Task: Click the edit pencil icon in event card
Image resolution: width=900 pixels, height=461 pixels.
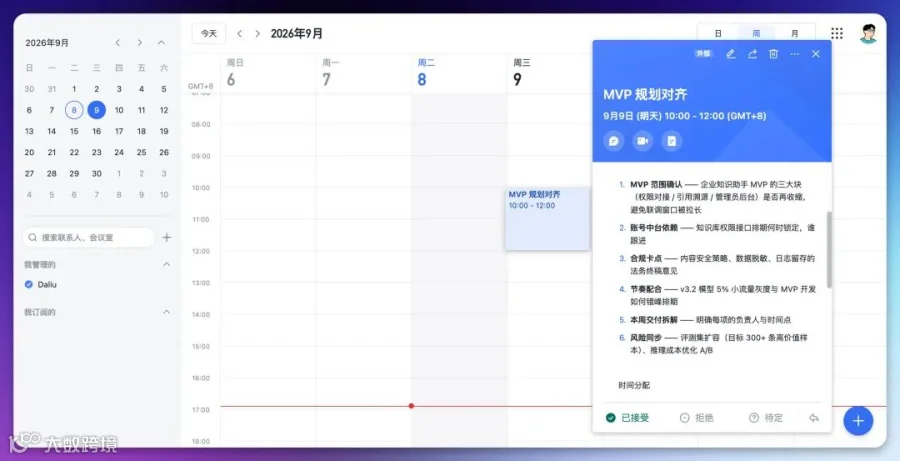Action: coord(731,54)
